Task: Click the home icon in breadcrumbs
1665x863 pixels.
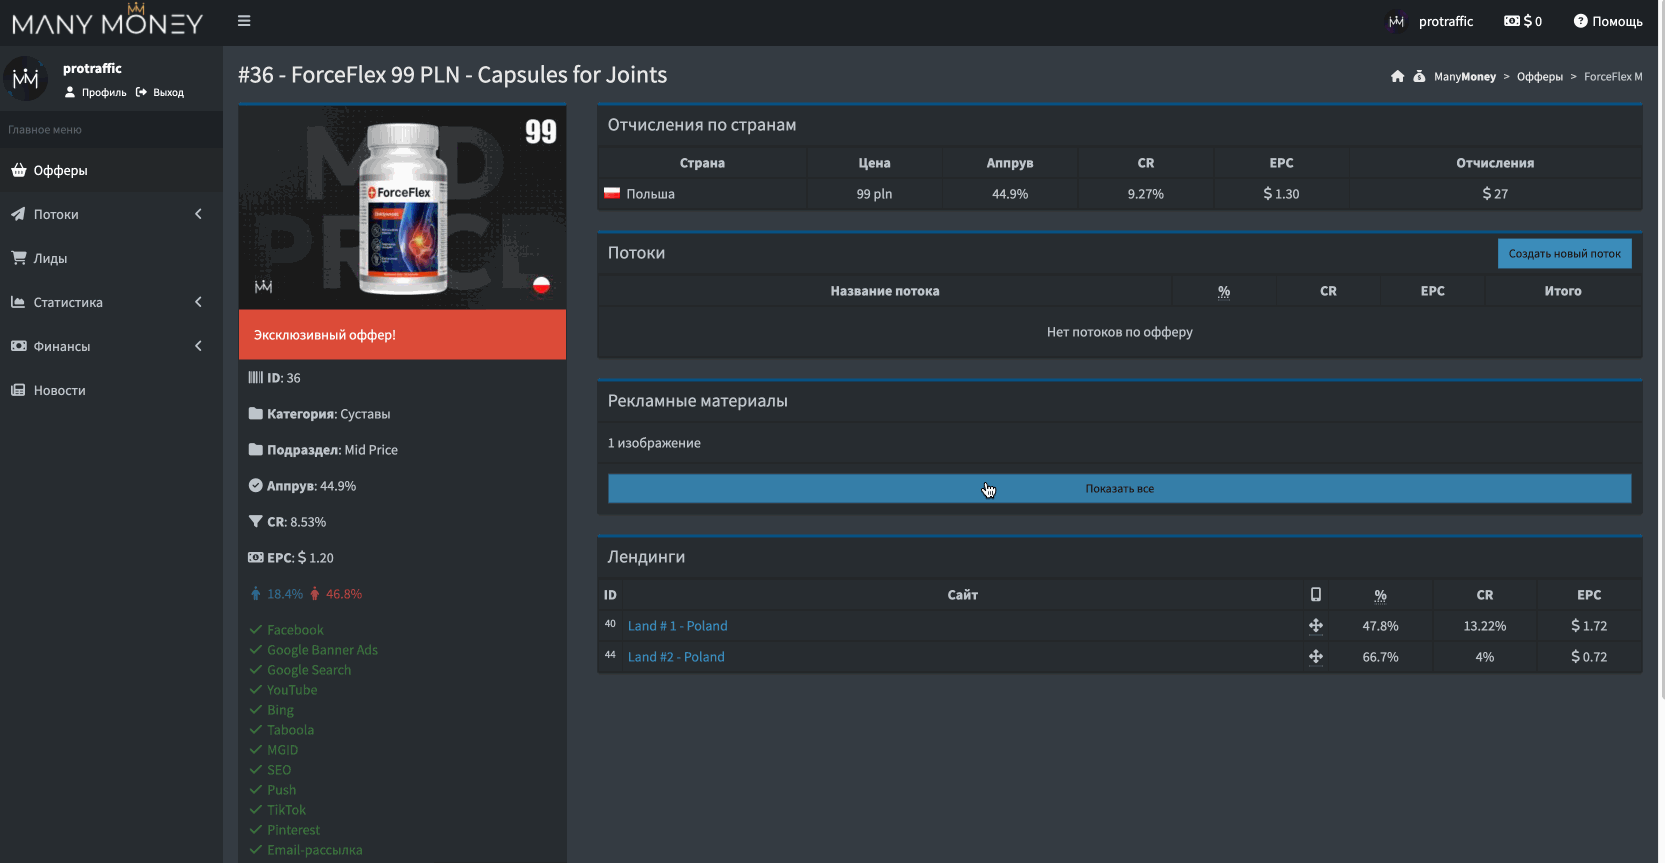Action: click(x=1397, y=77)
